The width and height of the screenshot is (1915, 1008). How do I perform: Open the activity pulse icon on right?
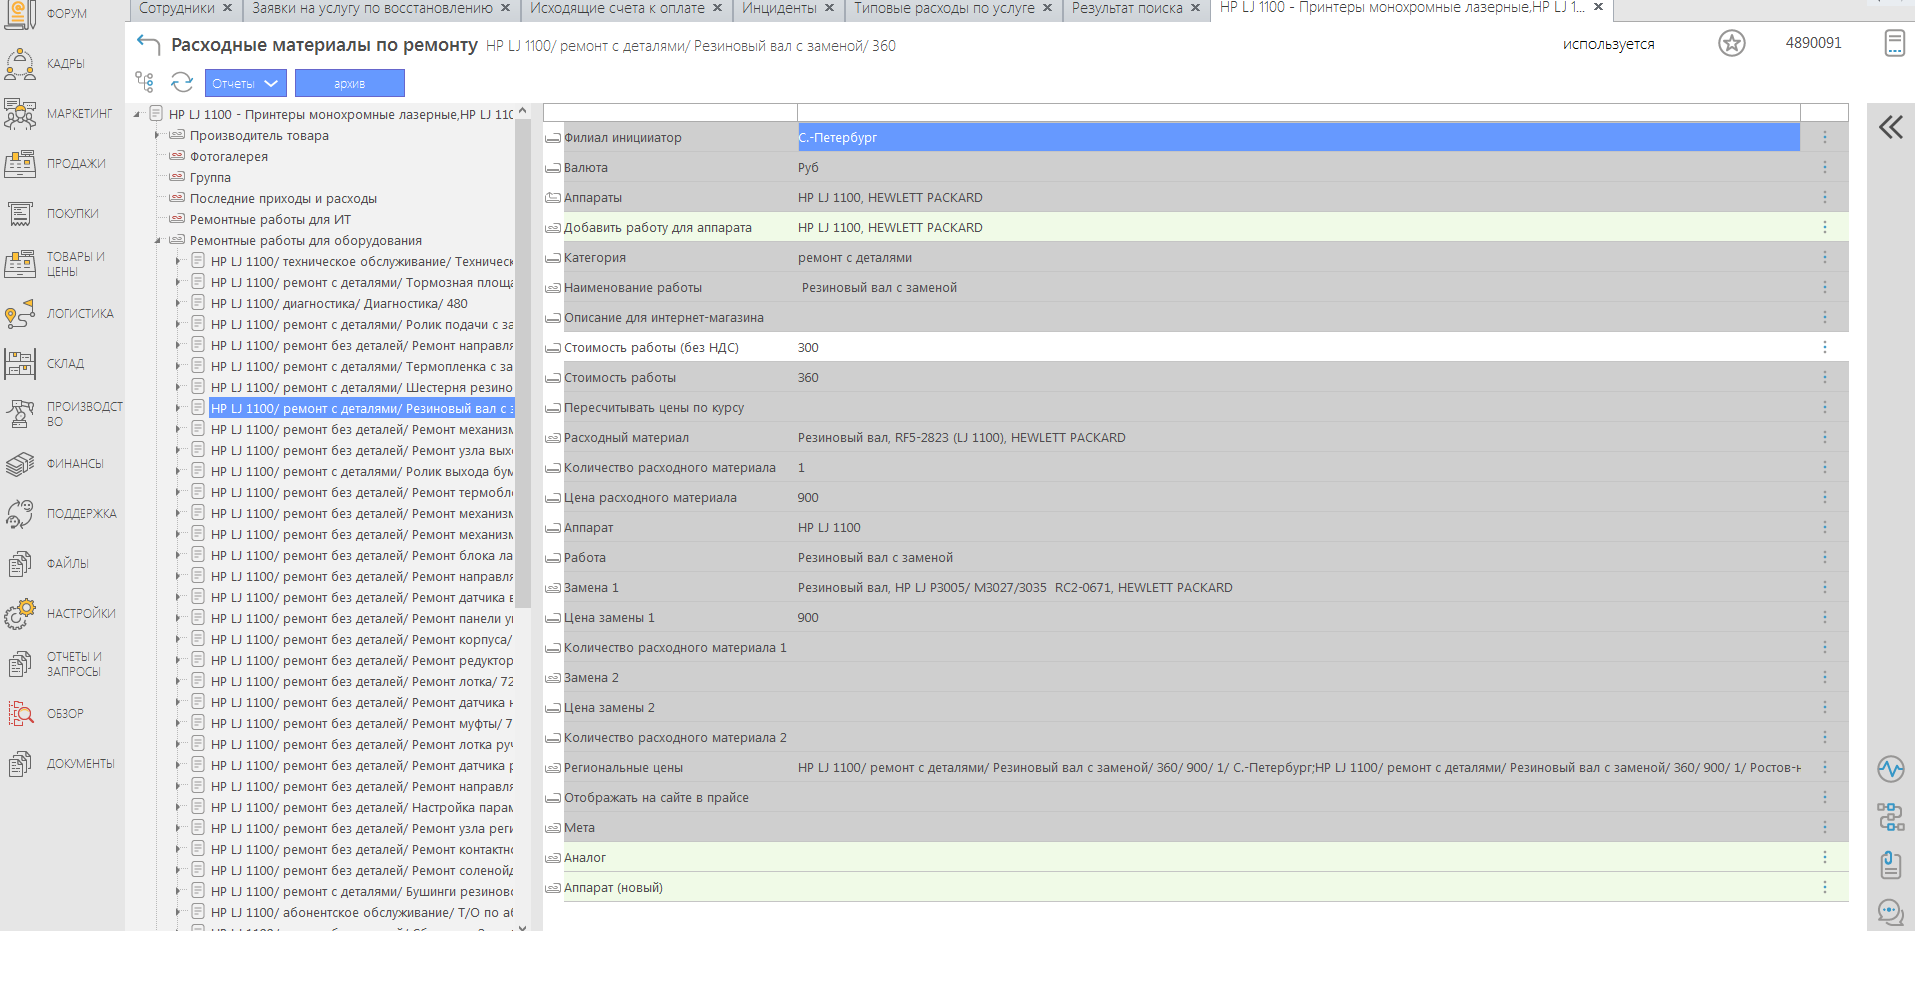(1890, 769)
